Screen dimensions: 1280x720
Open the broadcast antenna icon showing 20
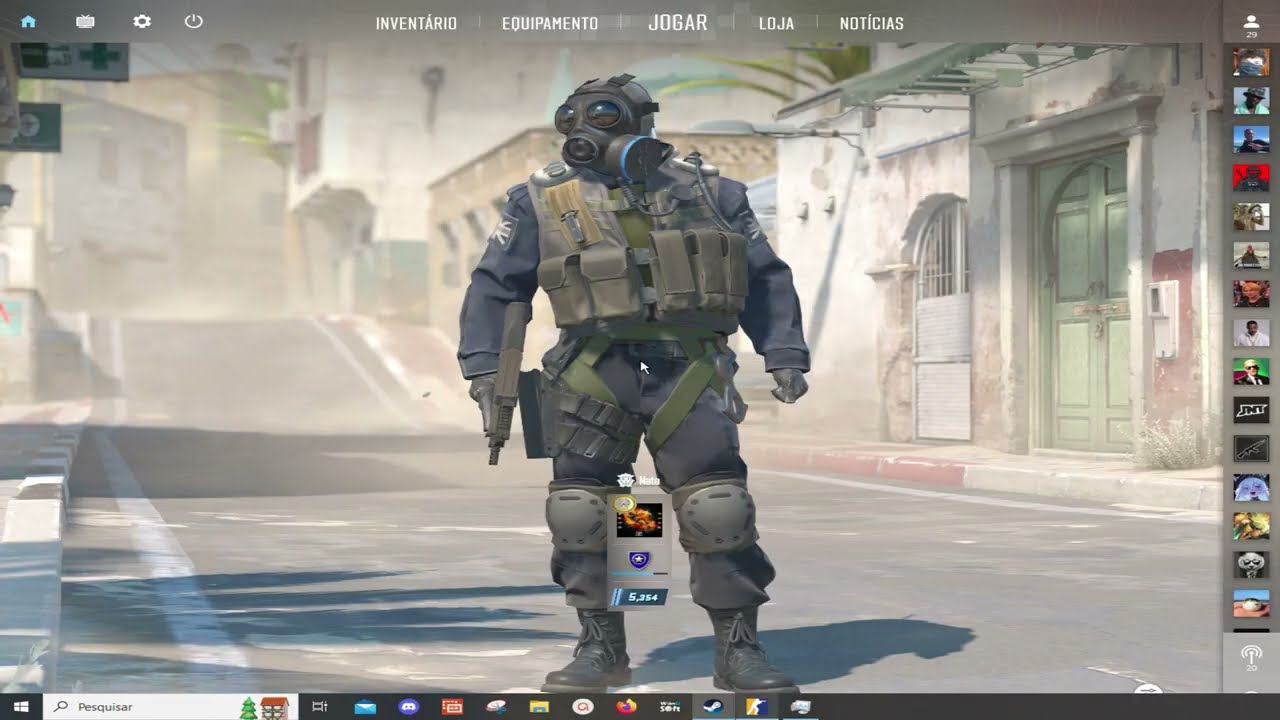point(1251,658)
